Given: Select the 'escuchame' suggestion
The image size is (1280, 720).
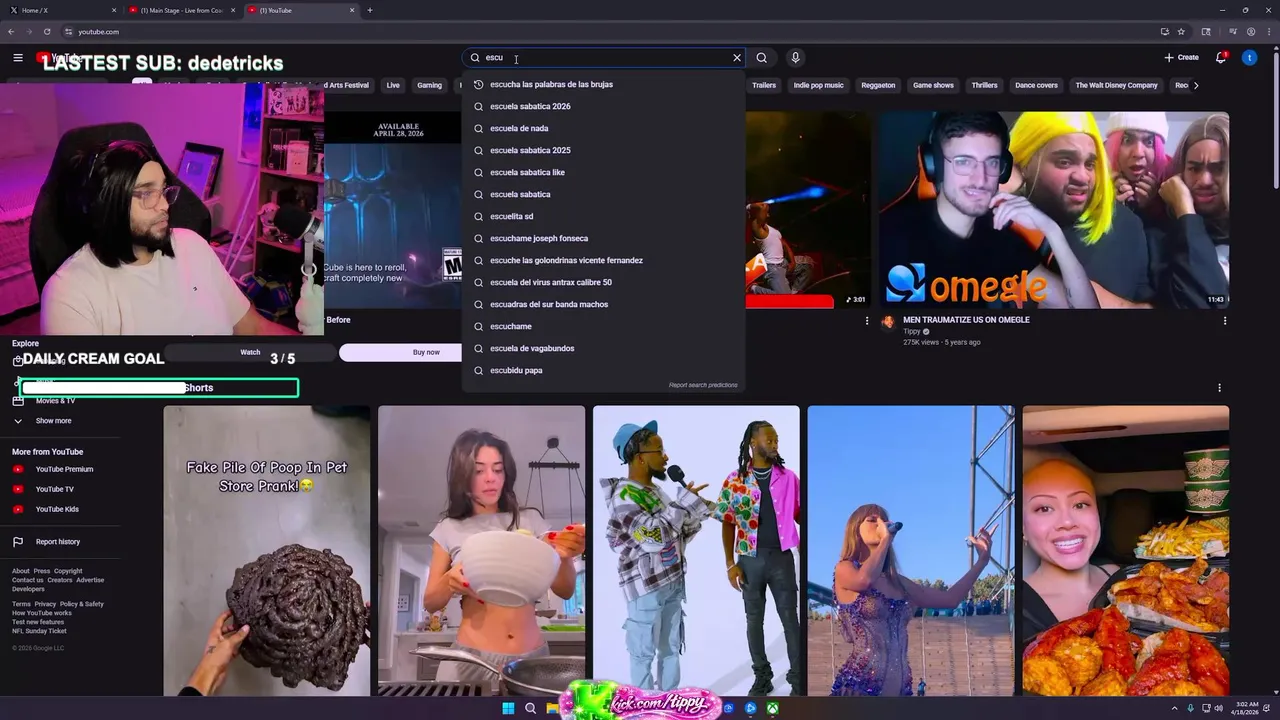Looking at the screenshot, I should 604,326.
